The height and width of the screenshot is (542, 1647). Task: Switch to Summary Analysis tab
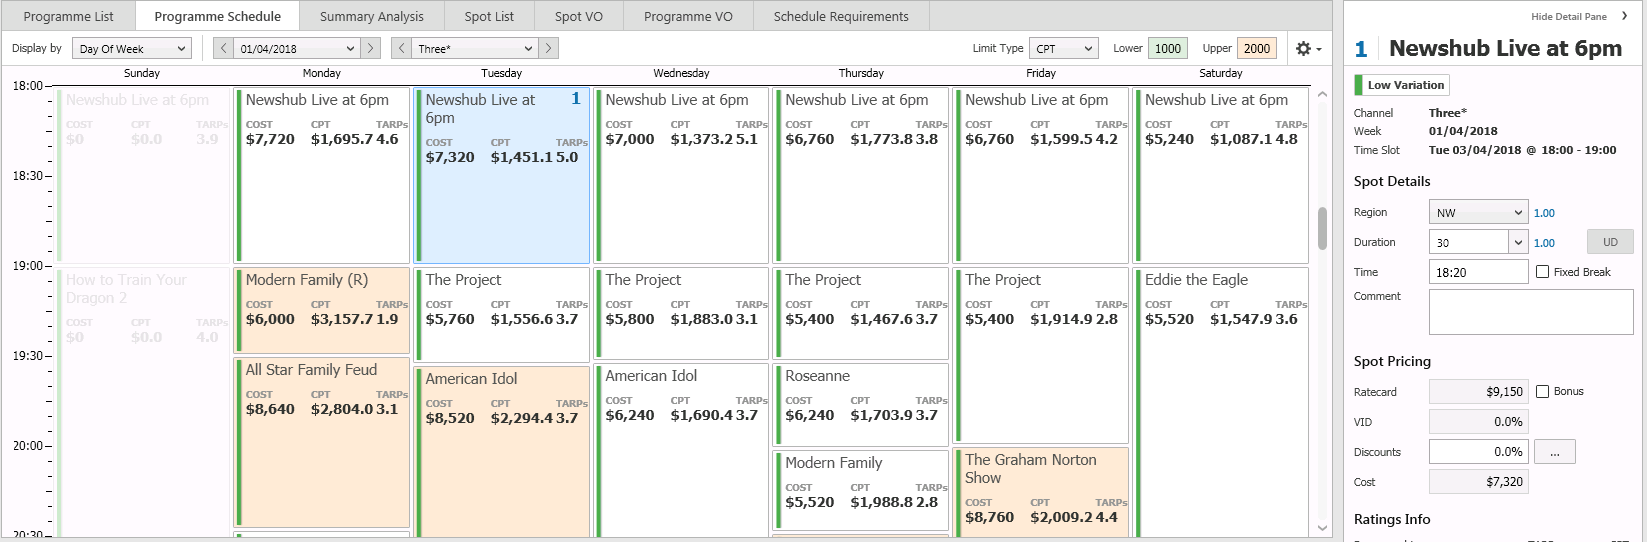[x=372, y=16]
